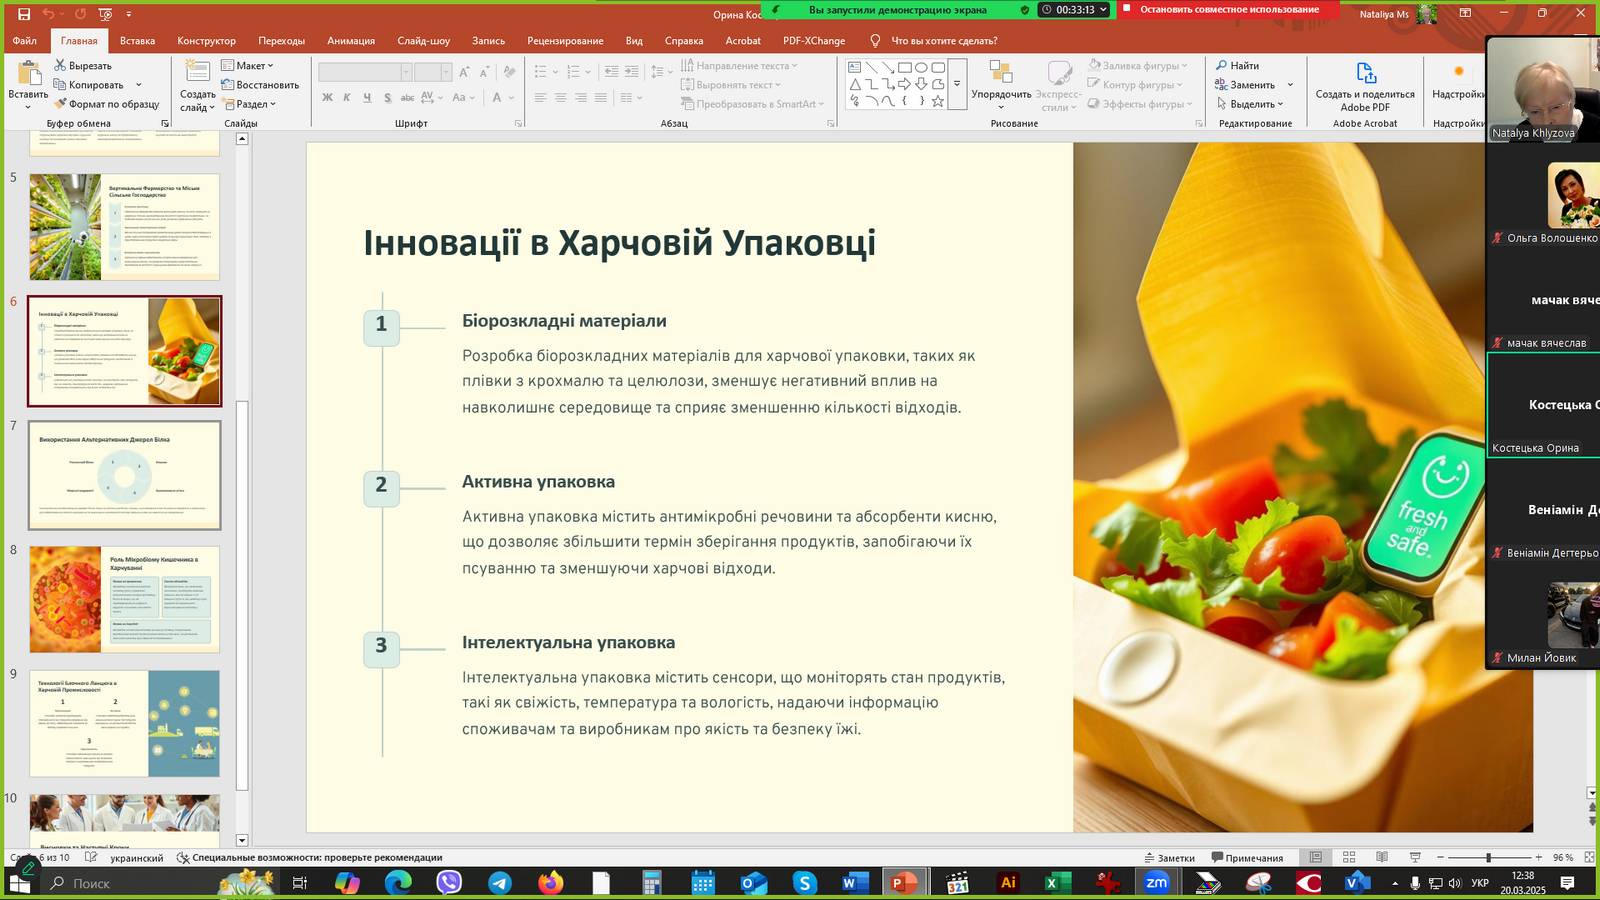Screen dimensions: 1600x900
Task: Open Excel from the taskbar
Action: click(1056, 883)
